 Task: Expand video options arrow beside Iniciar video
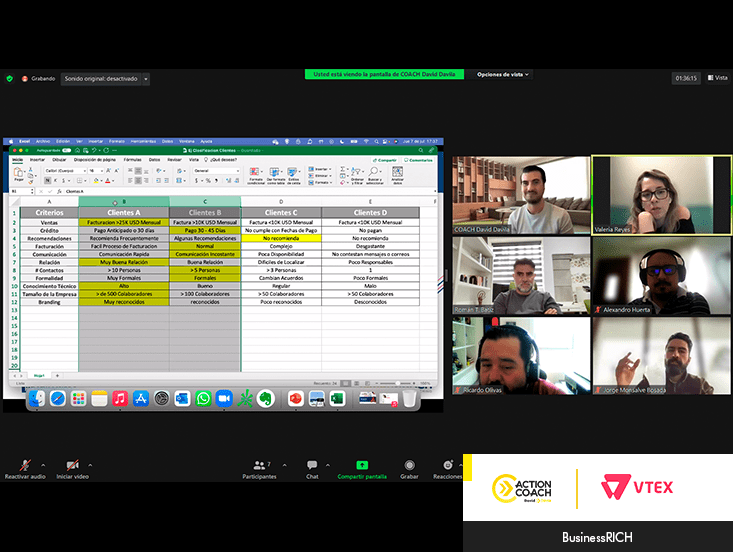coord(91,464)
